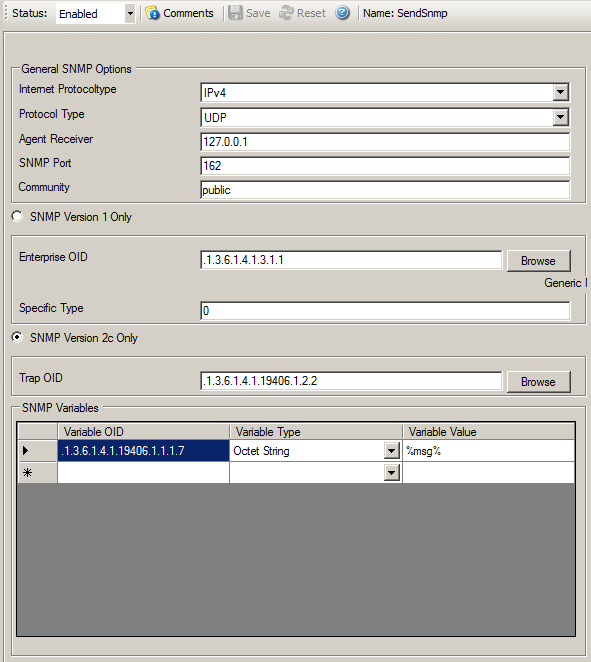The height and width of the screenshot is (662, 591).
Task: Click the Save floppy disk icon
Action: point(235,13)
